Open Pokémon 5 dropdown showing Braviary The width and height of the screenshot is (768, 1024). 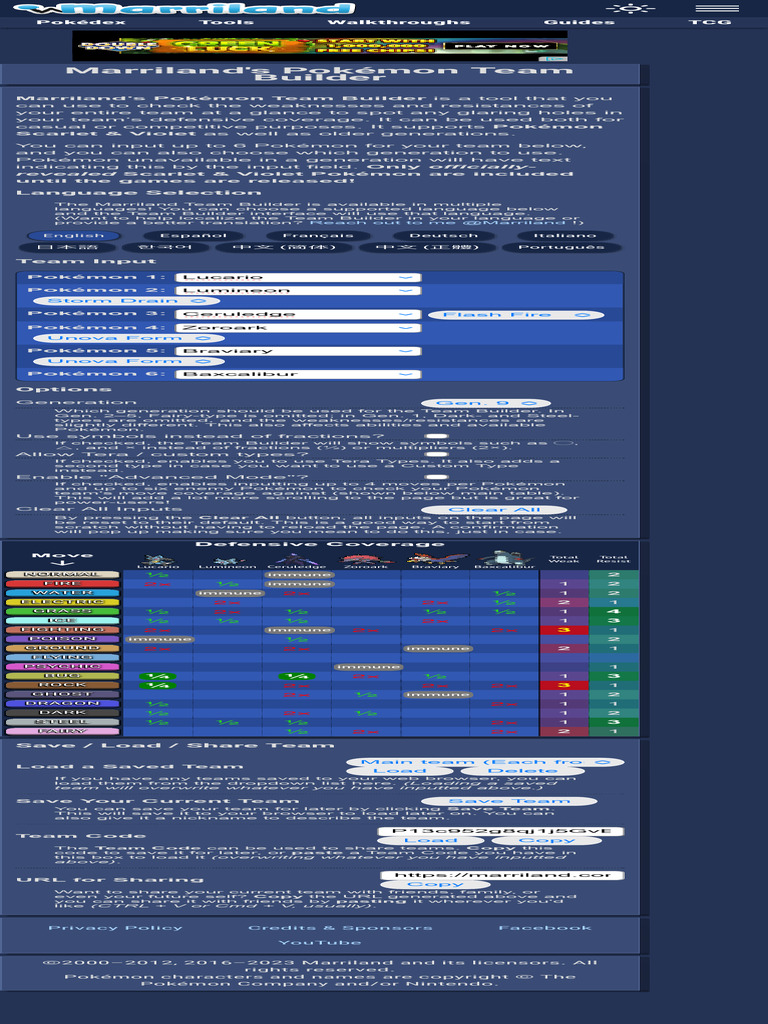[298, 351]
